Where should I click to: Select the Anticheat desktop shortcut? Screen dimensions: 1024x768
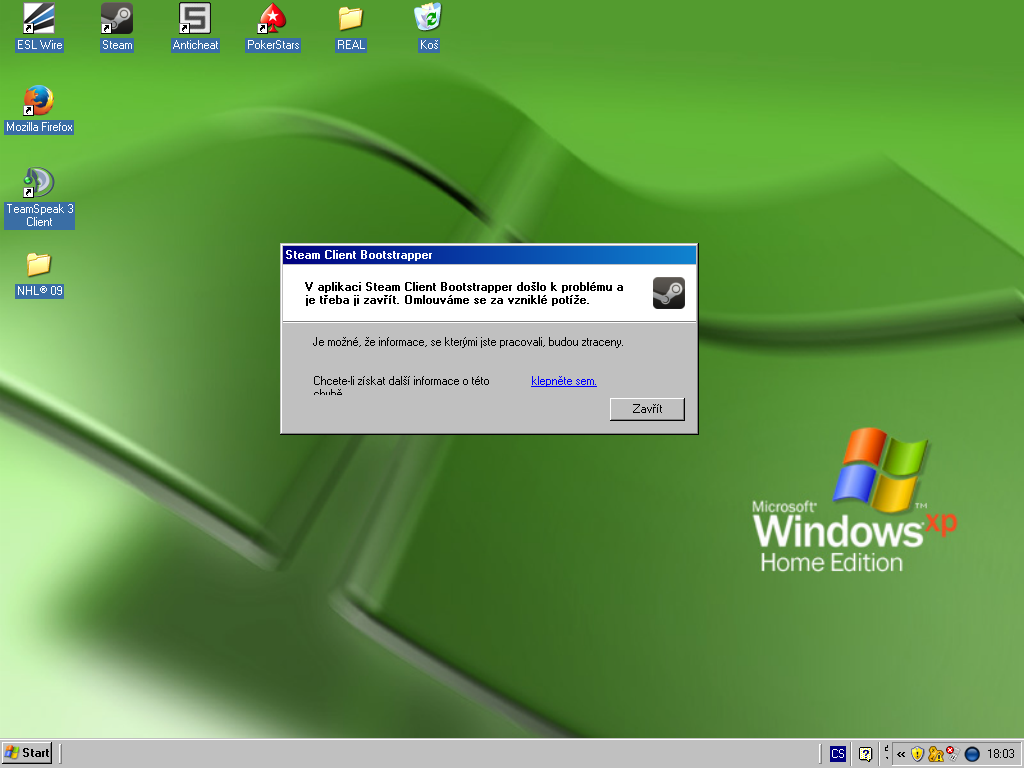[195, 19]
